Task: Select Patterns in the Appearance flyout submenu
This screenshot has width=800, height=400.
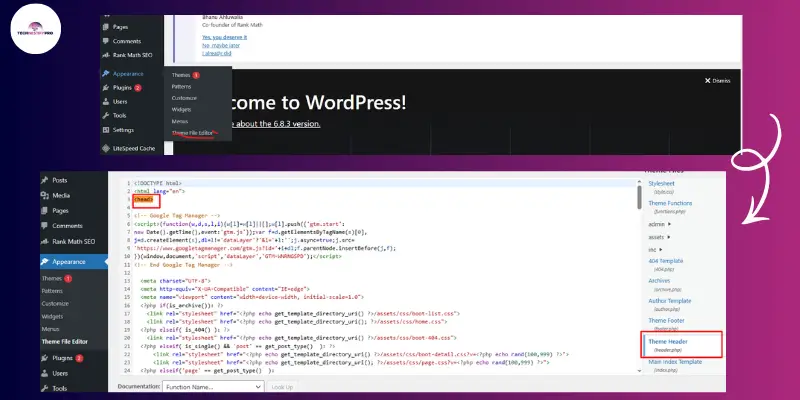Action: (x=182, y=87)
